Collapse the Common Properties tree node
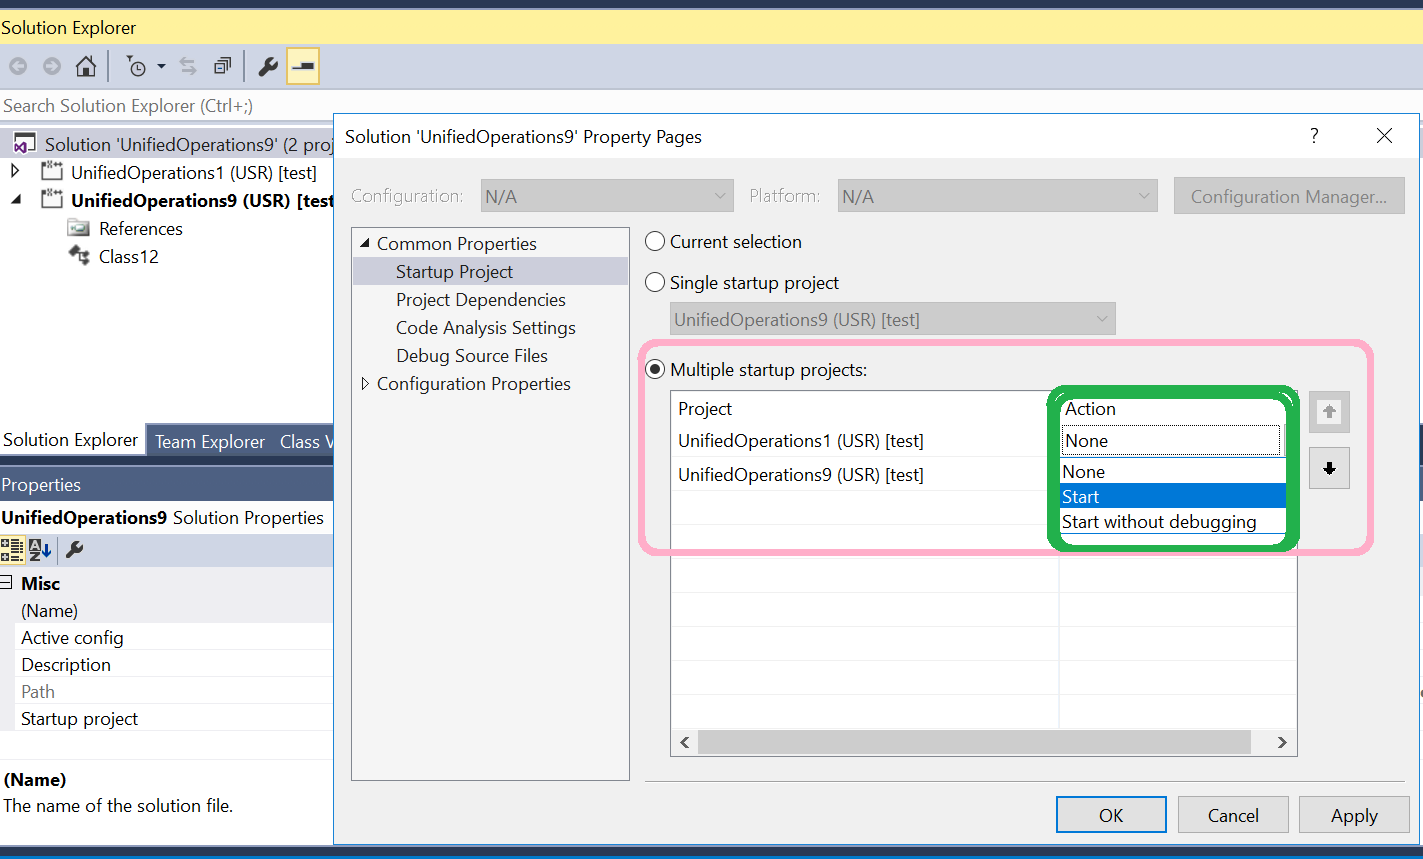 tap(364, 243)
